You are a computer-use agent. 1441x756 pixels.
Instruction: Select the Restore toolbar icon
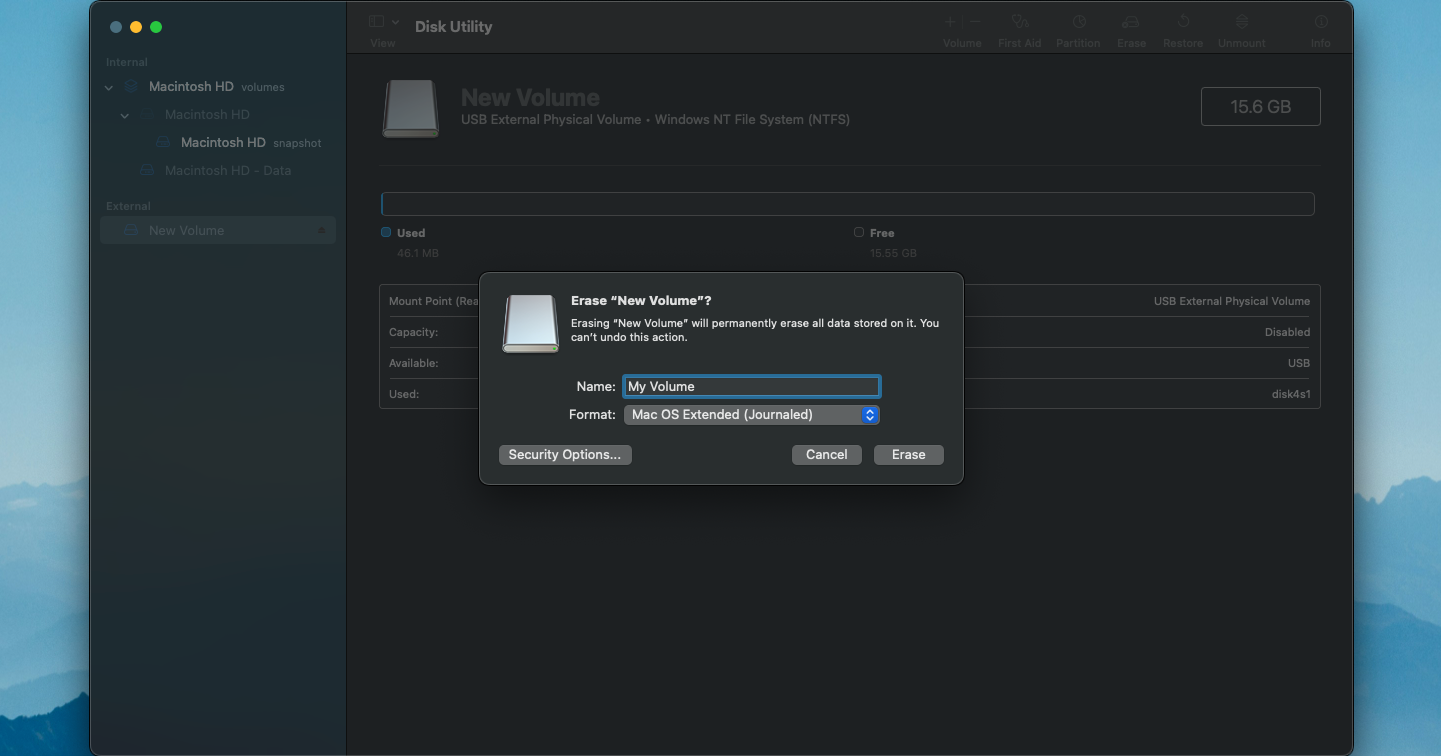[x=1183, y=25]
